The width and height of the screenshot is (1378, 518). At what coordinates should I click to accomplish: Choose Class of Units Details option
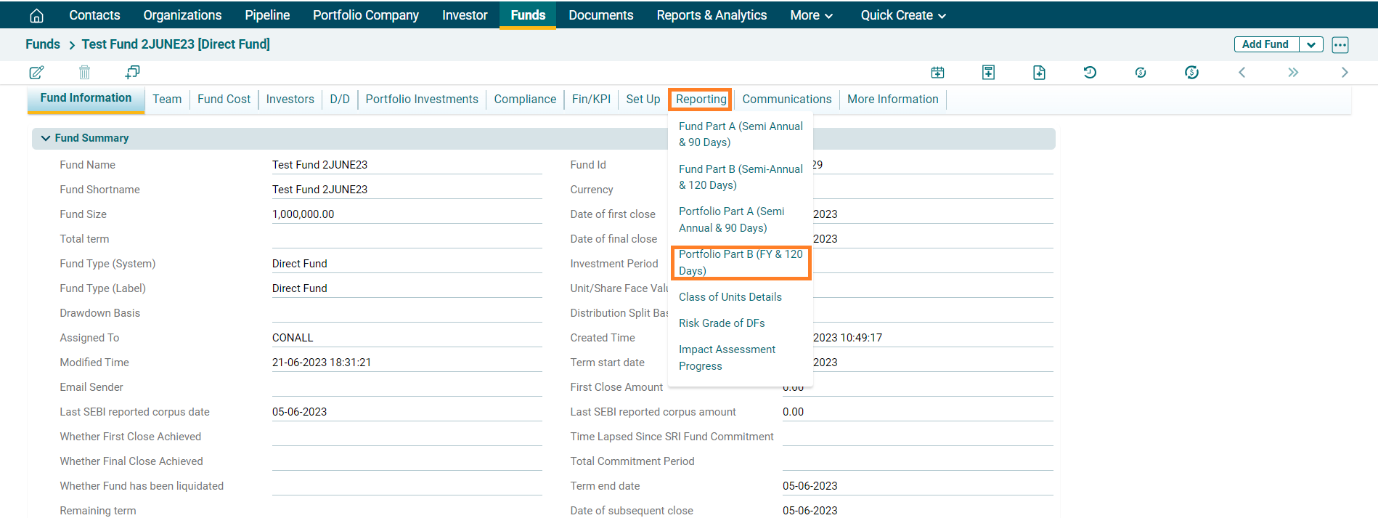(730, 297)
